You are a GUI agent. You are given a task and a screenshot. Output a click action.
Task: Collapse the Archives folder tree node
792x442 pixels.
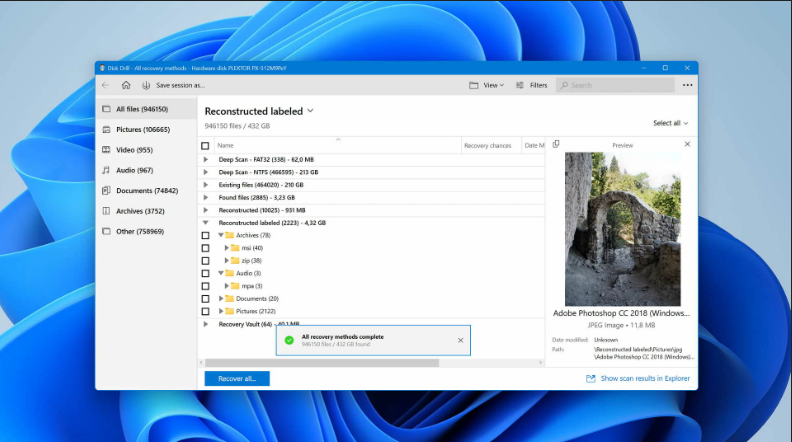(x=221, y=235)
